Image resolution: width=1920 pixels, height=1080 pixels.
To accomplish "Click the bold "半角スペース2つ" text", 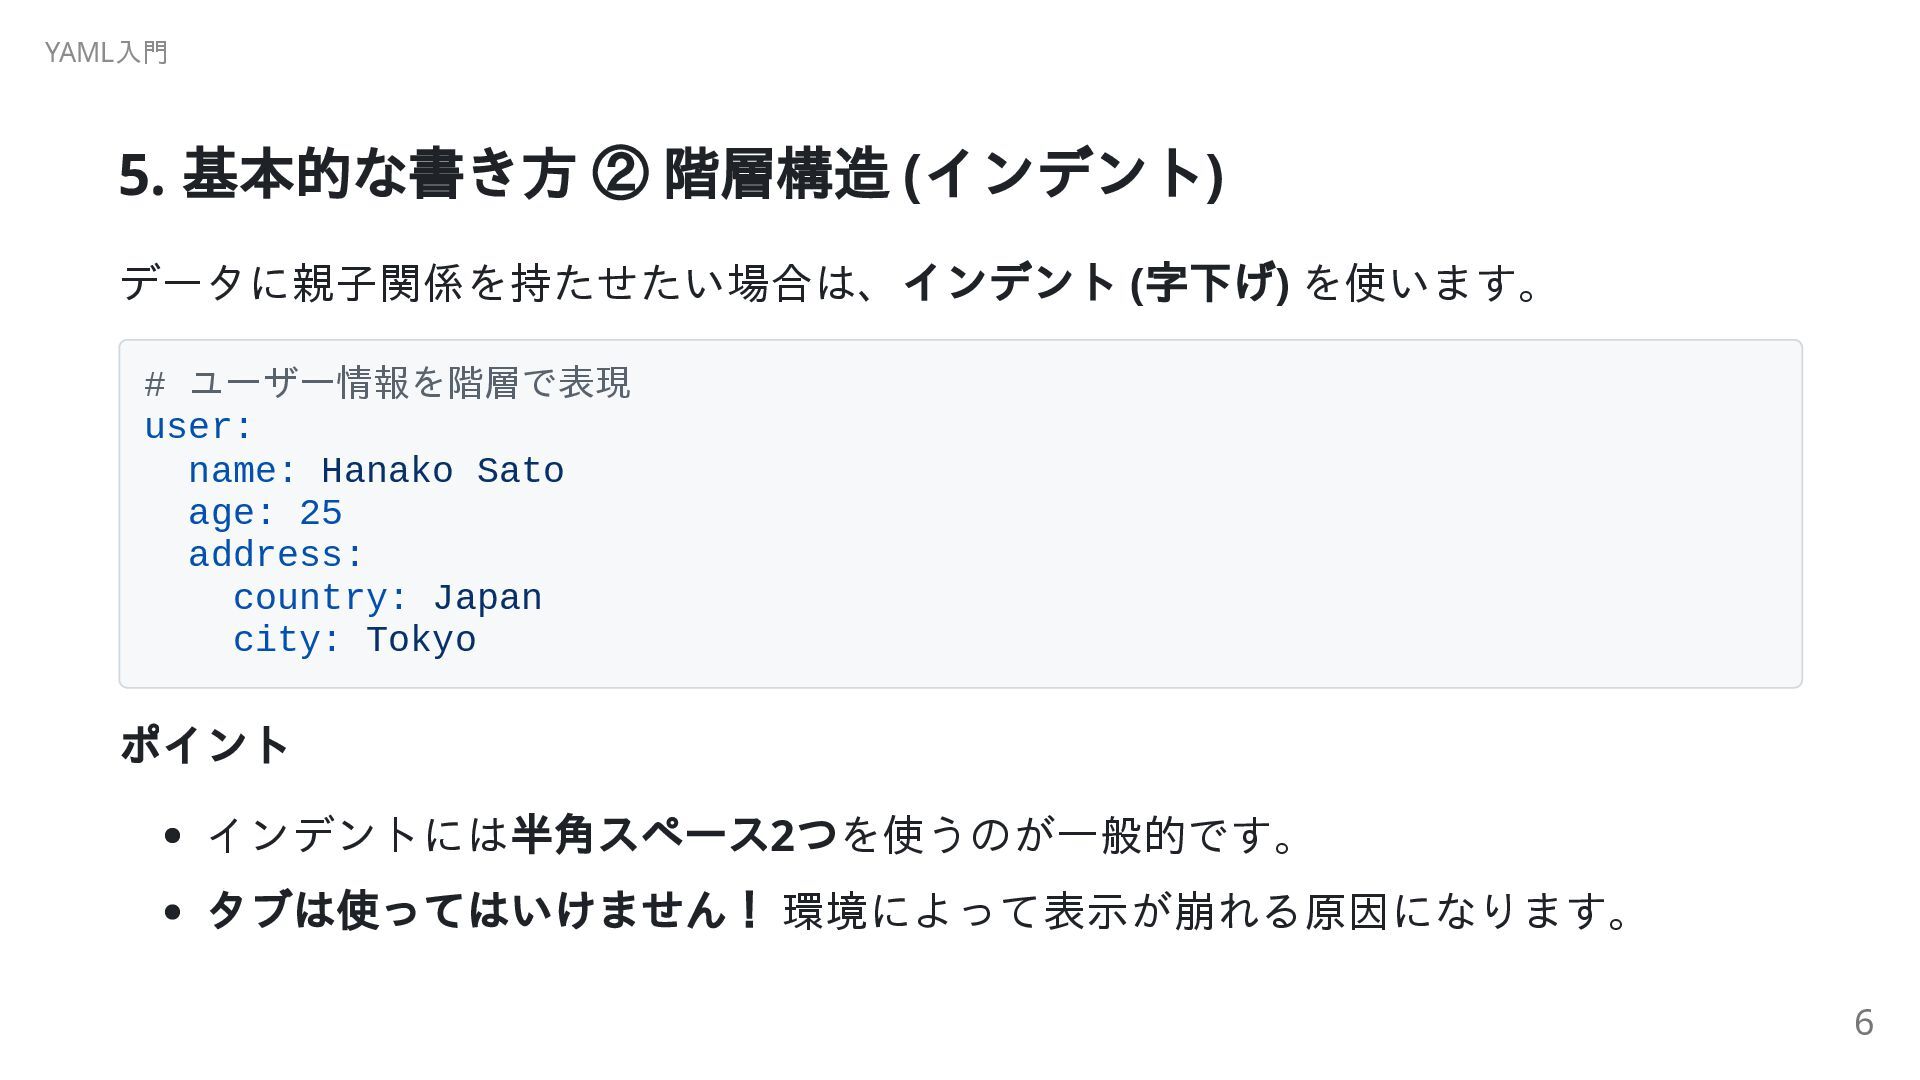I will [674, 835].
